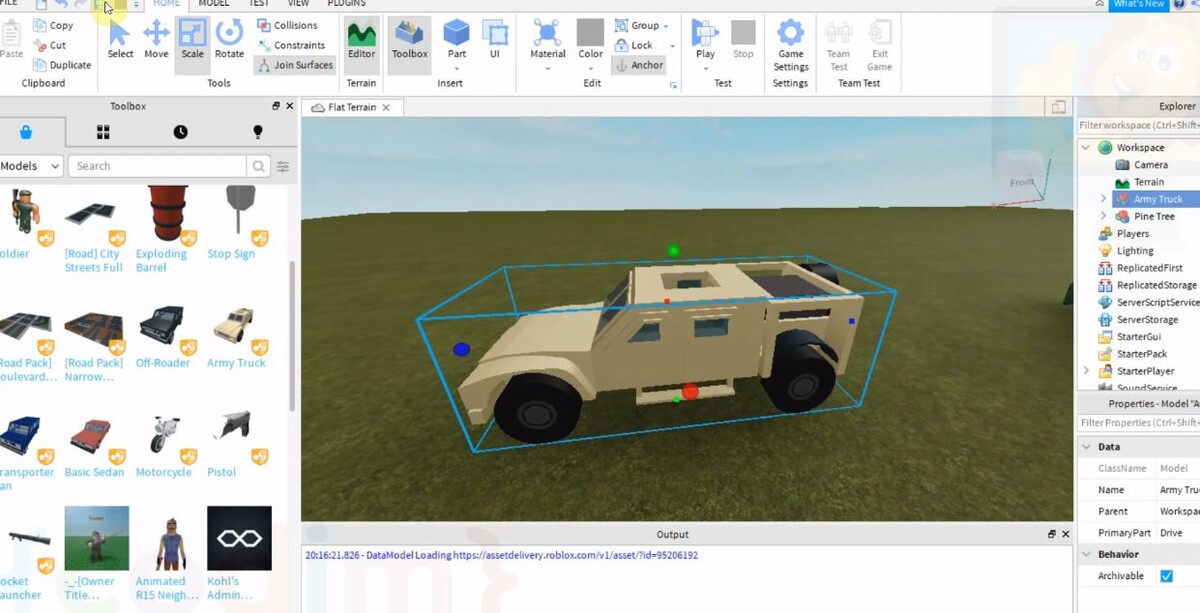The image size is (1200, 613).
Task: Close the Output panel
Action: pos(1066,535)
